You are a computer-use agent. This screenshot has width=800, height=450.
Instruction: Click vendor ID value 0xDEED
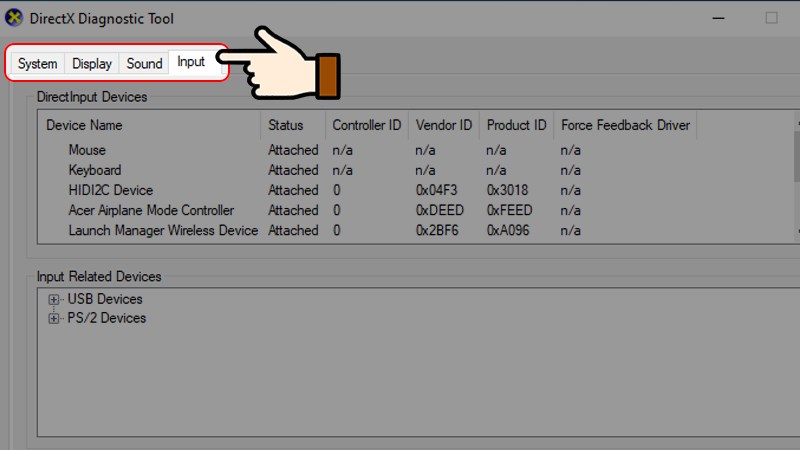[x=440, y=210]
